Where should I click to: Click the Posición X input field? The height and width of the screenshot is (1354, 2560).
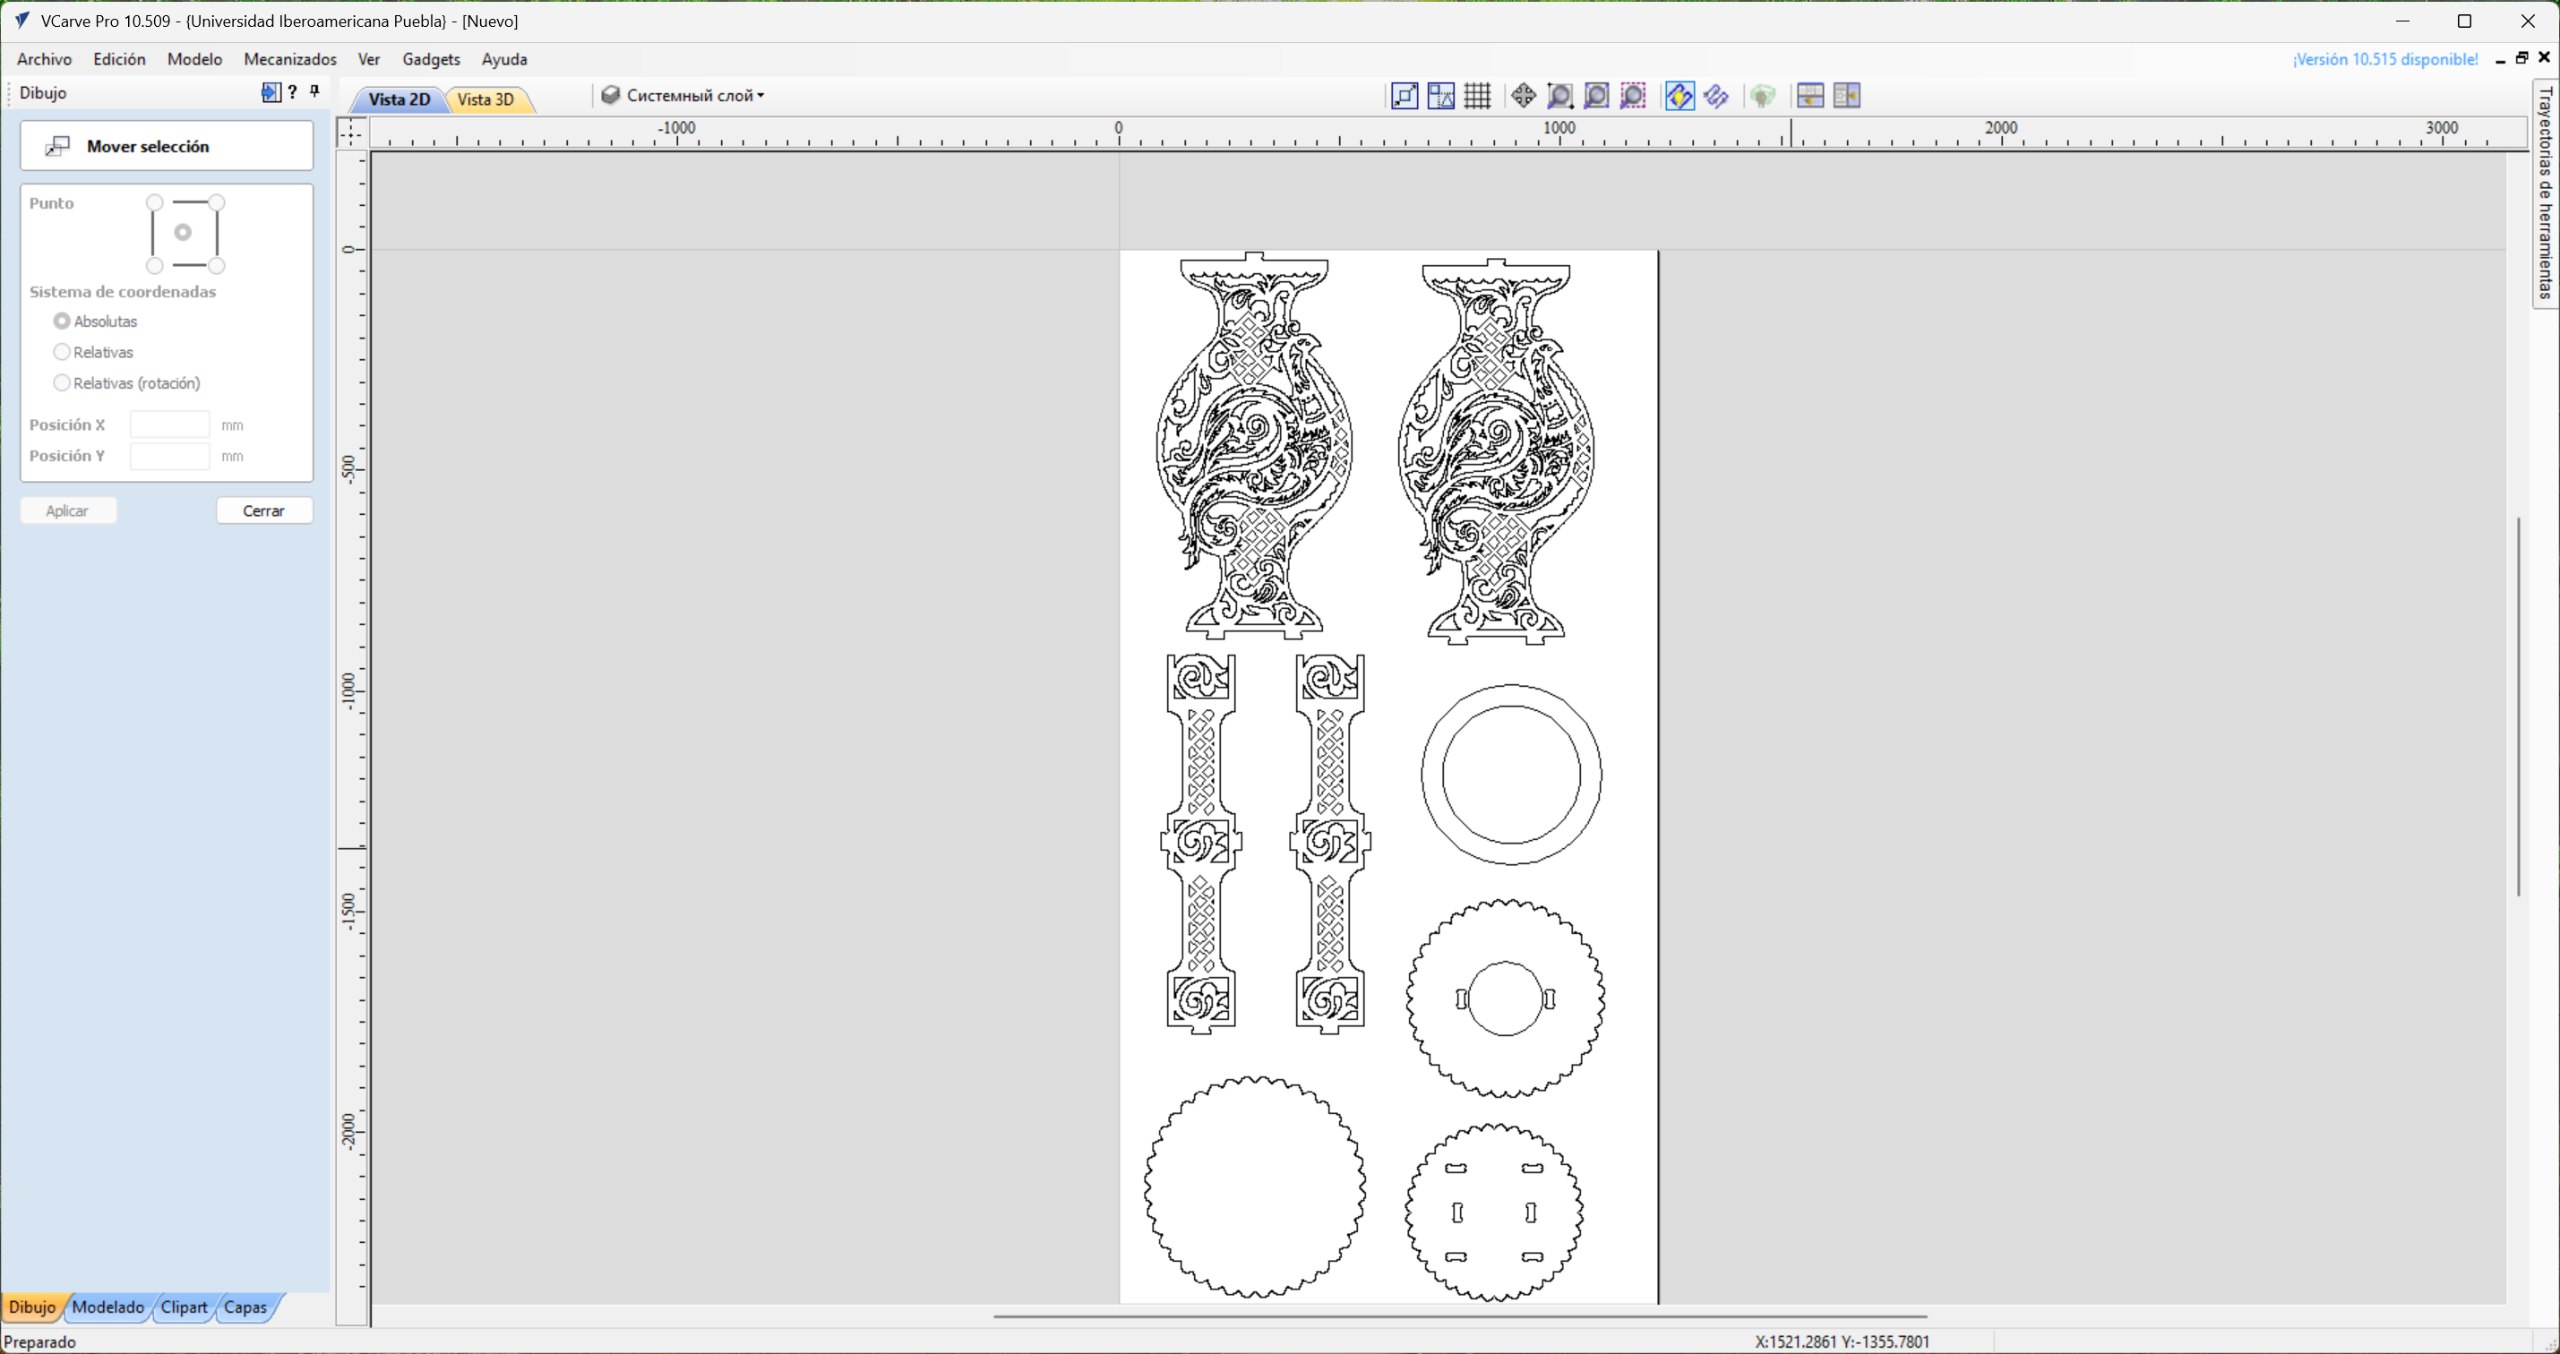pyautogui.click(x=170, y=425)
